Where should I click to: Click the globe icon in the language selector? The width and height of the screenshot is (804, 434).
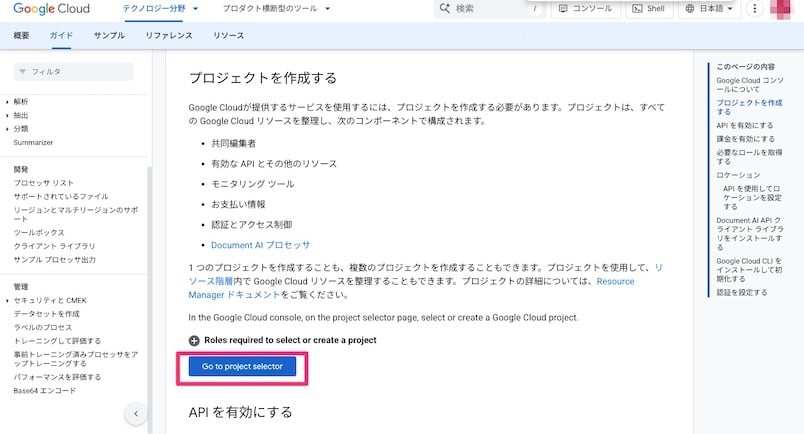tap(690, 9)
